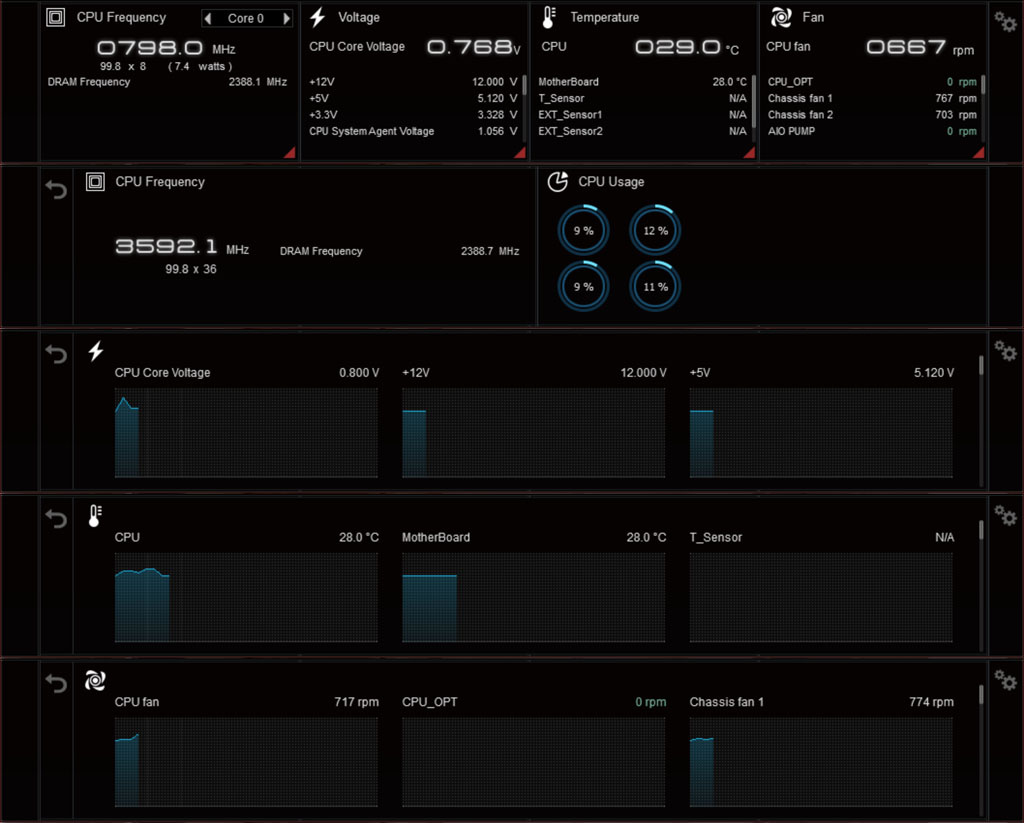Click the CPU fan 717 rpm graph
The width and height of the screenshot is (1024, 823).
(x=246, y=762)
